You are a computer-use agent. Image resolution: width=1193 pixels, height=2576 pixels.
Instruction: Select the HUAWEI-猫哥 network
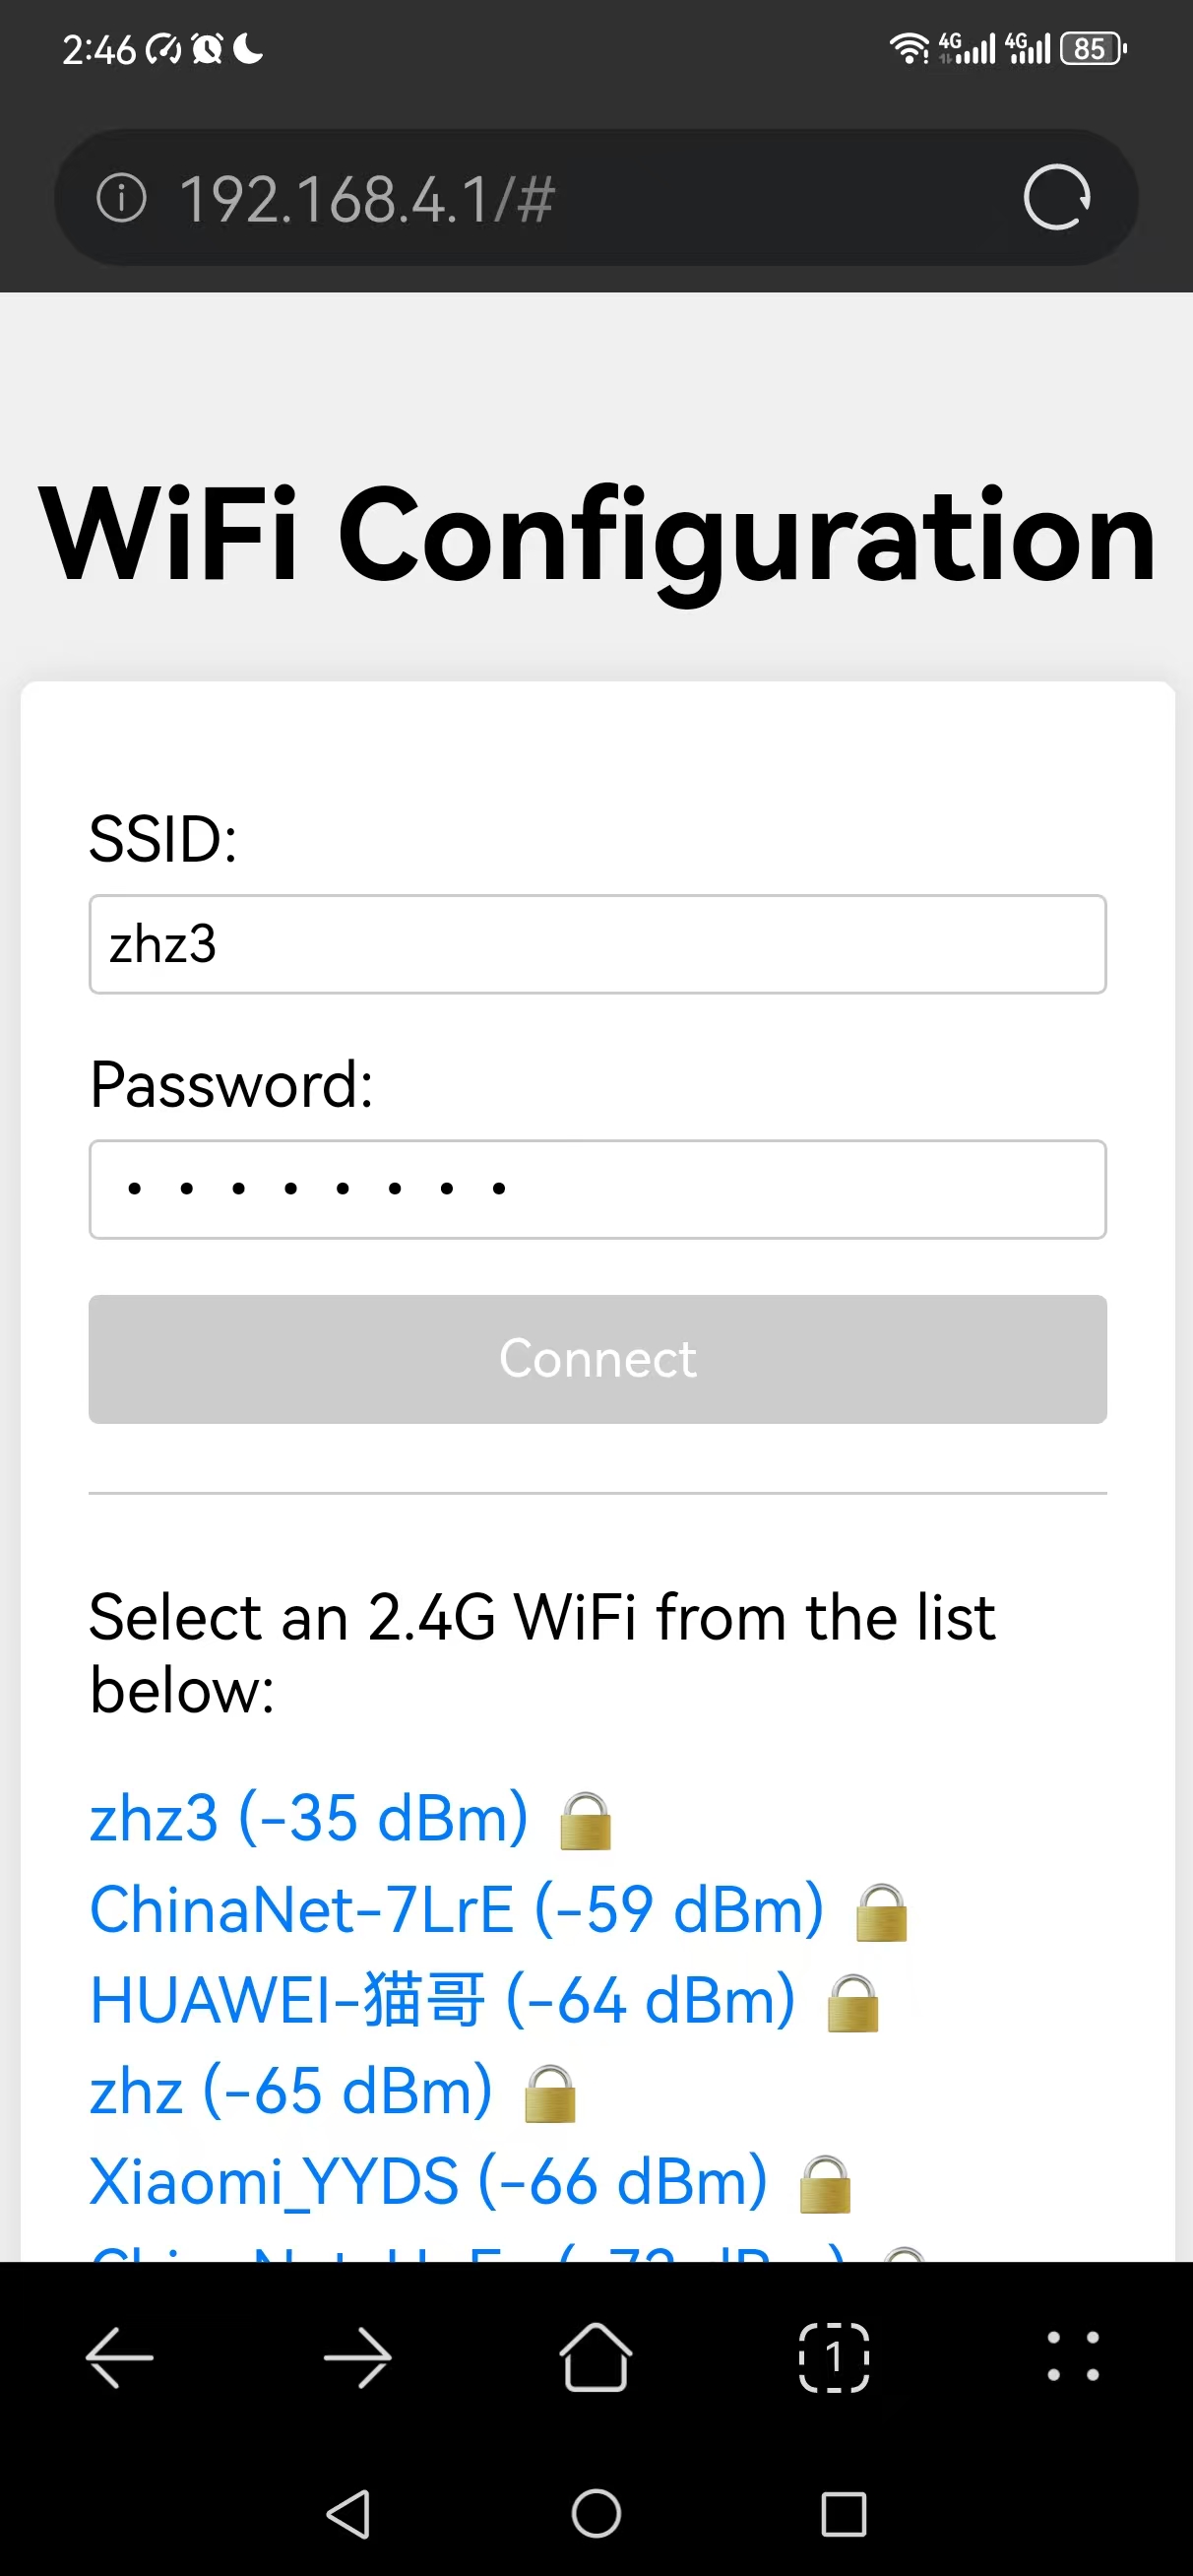[484, 2001]
